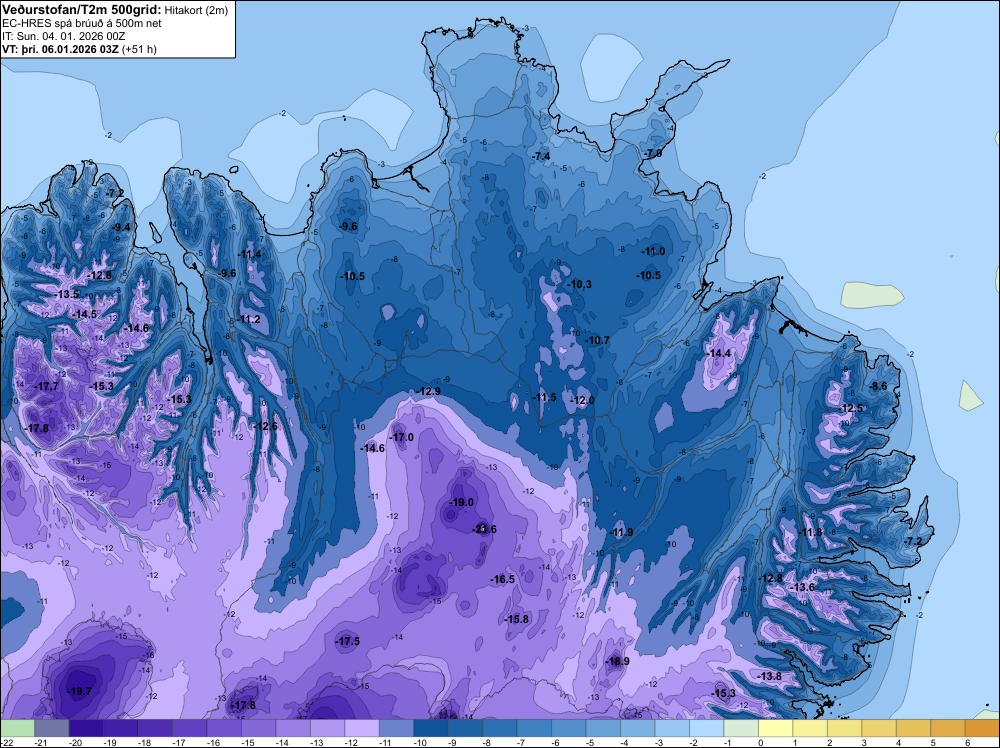
Task: Click the legend color swatch labeled -10
Action: (x=430, y=728)
